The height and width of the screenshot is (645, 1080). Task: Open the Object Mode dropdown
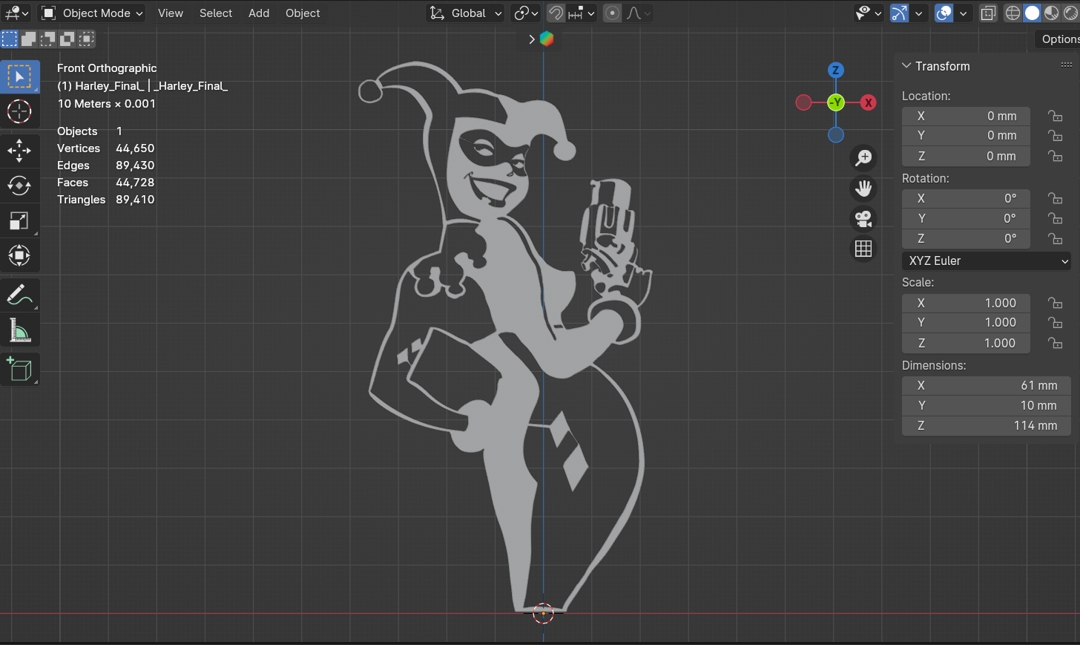[91, 13]
